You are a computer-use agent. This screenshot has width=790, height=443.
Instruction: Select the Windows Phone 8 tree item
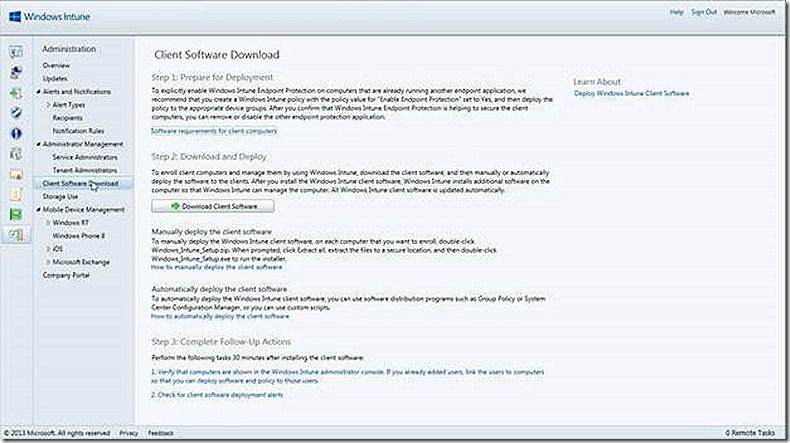pos(79,236)
